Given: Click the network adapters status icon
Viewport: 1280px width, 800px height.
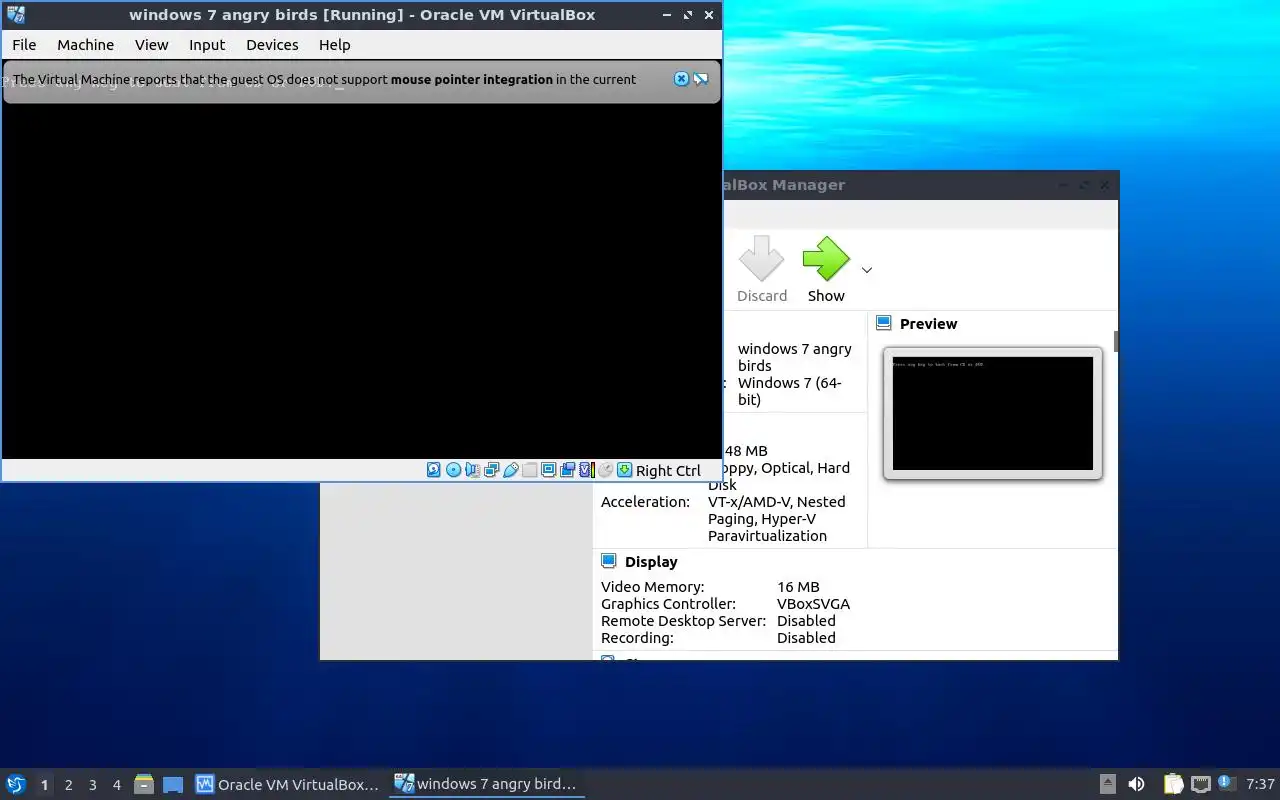Looking at the screenshot, I should coord(491,470).
